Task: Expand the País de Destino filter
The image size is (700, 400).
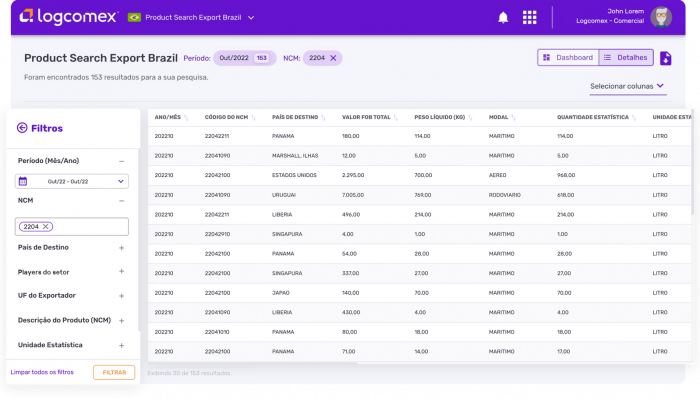Action: coord(121,247)
